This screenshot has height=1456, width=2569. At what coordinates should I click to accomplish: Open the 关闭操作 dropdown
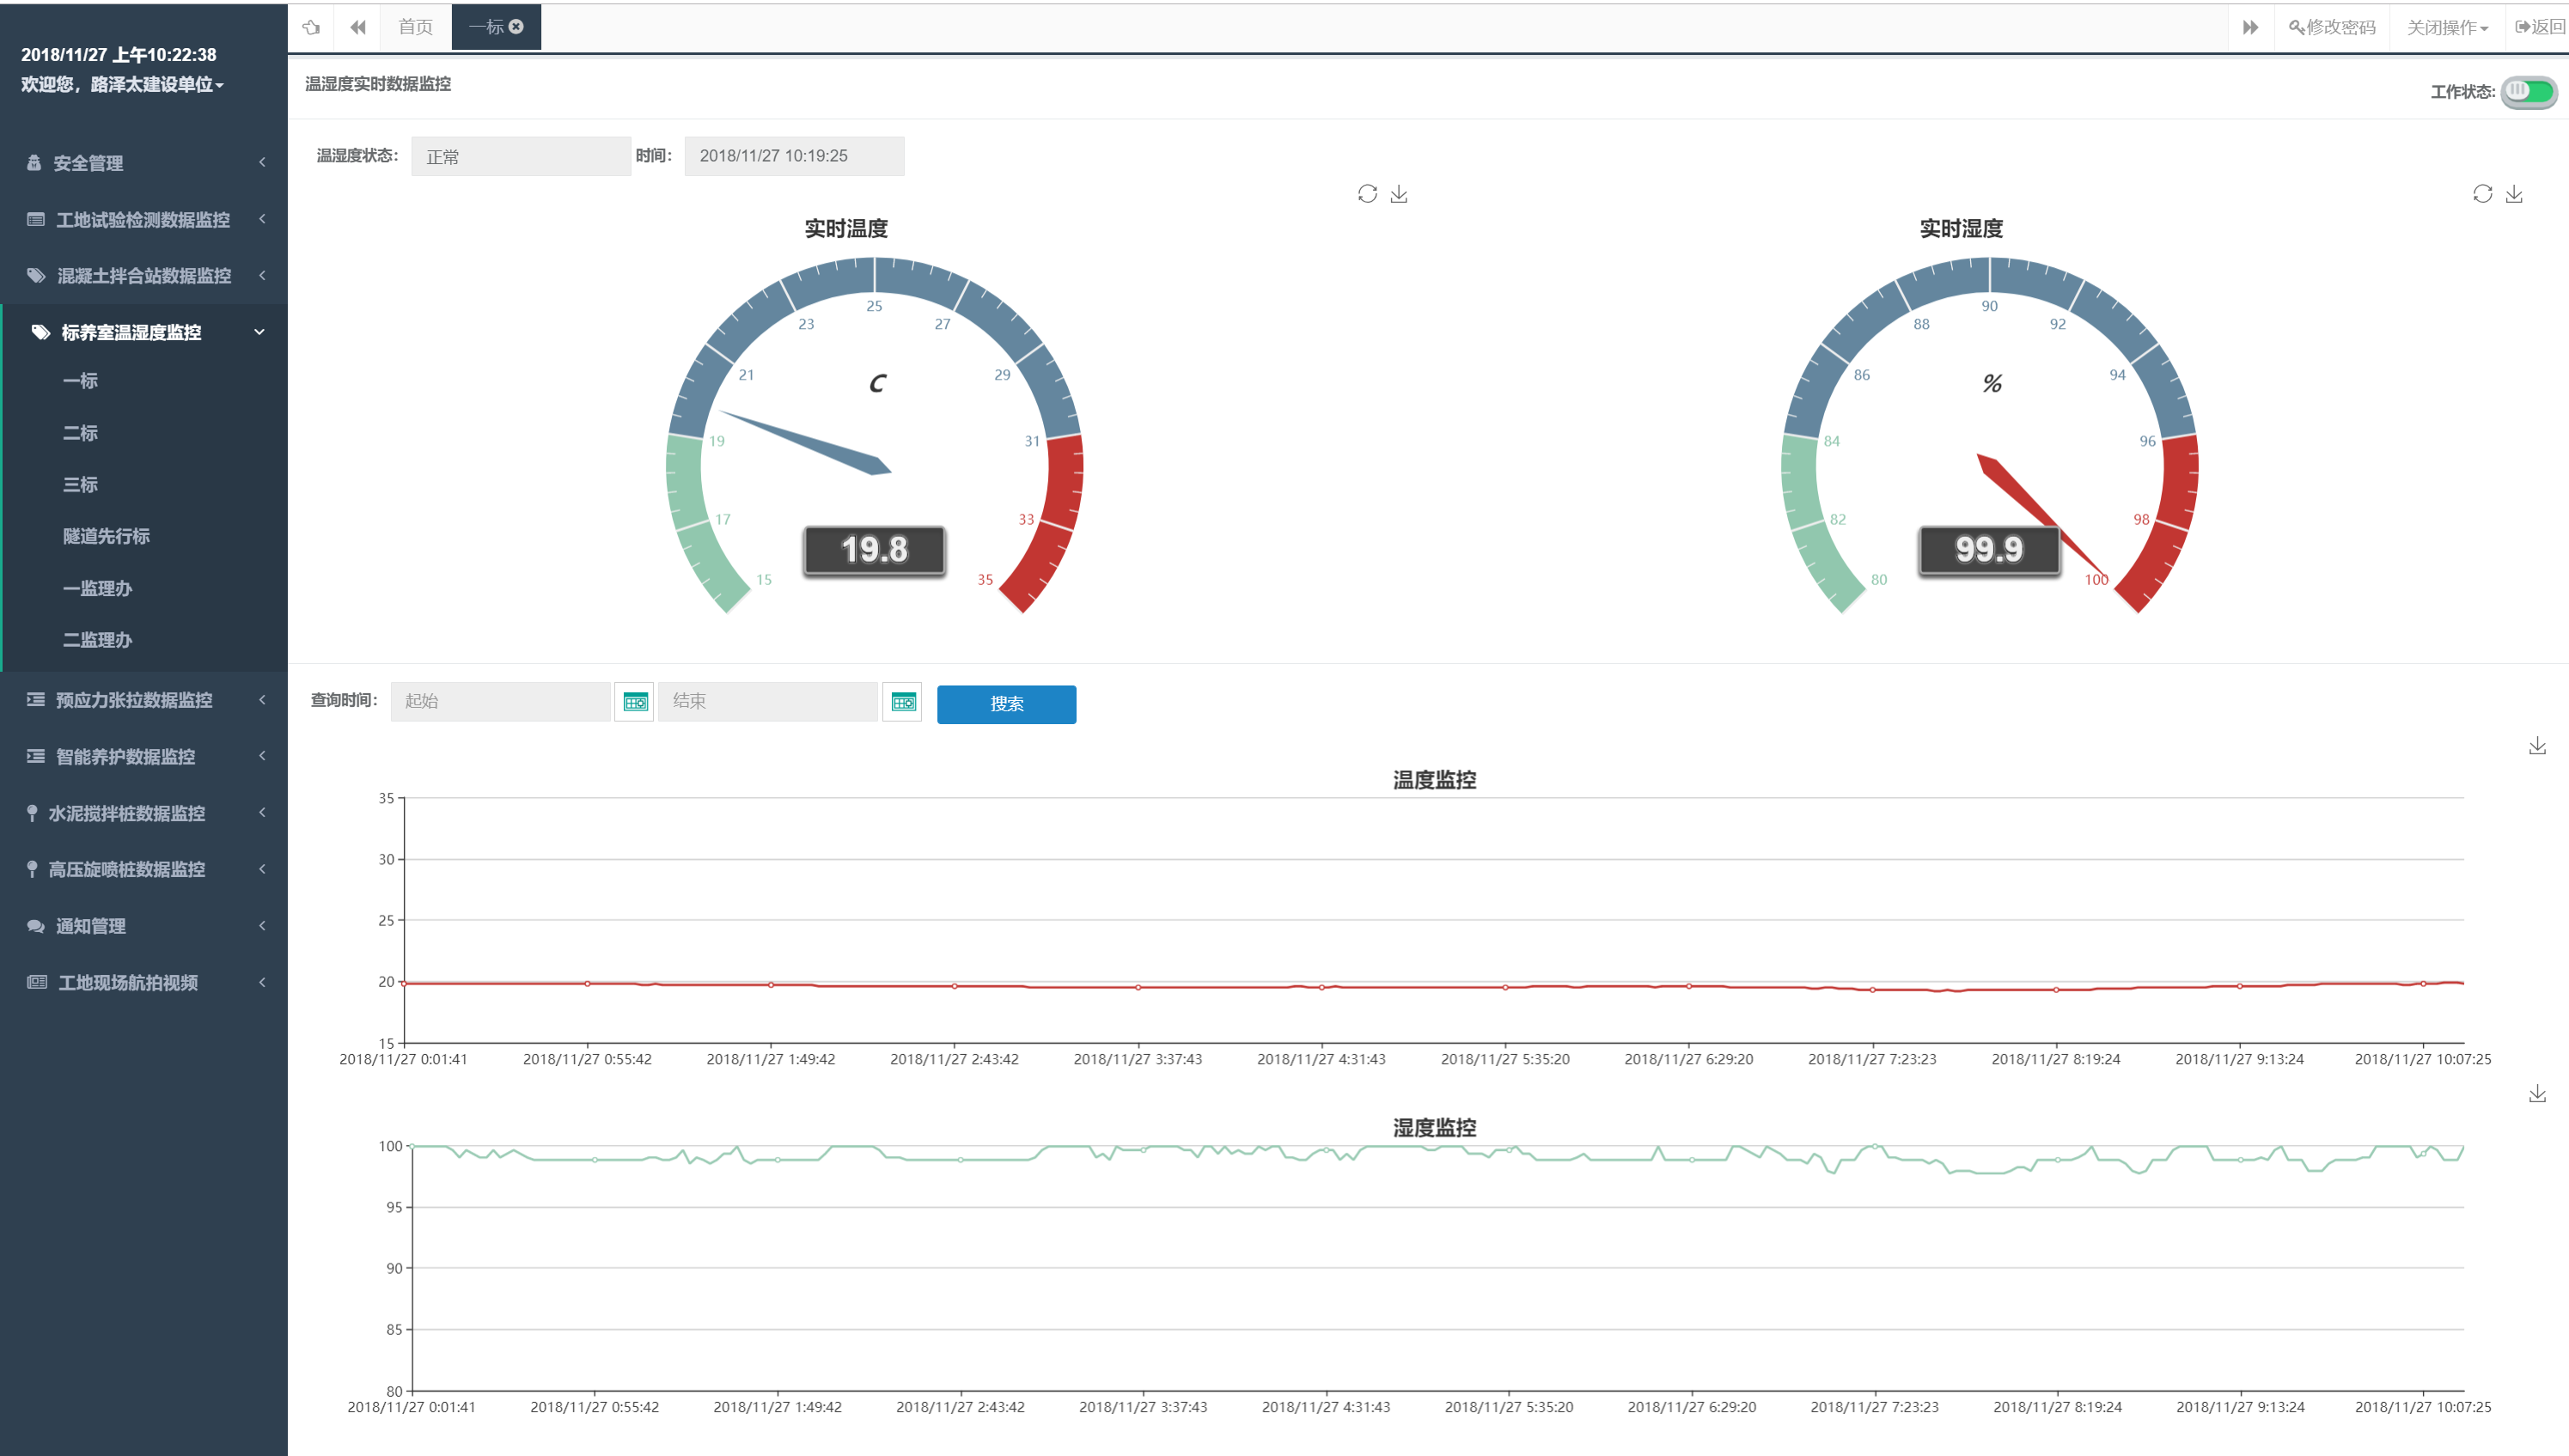pyautogui.click(x=2446, y=27)
